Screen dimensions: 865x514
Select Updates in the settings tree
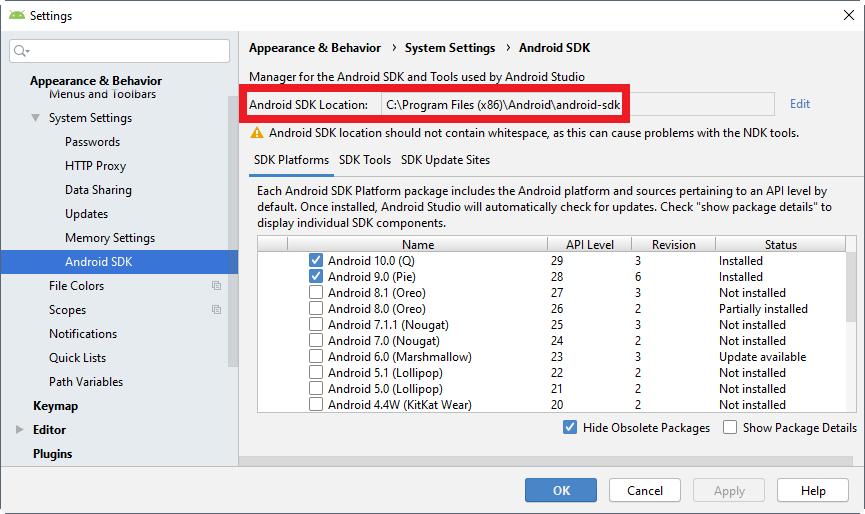pyautogui.click(x=86, y=213)
